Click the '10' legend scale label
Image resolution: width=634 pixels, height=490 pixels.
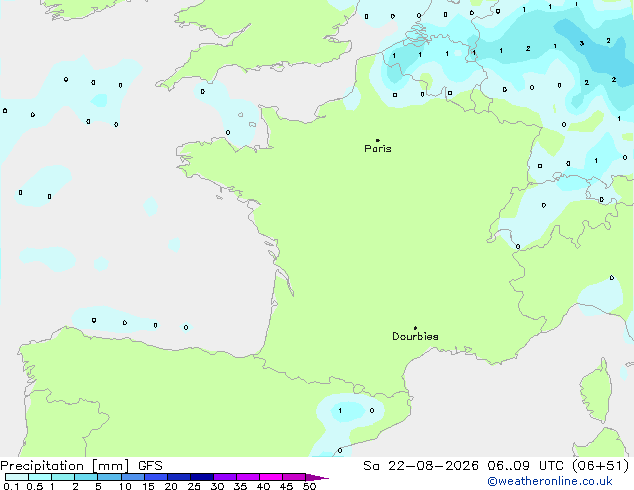(125, 486)
